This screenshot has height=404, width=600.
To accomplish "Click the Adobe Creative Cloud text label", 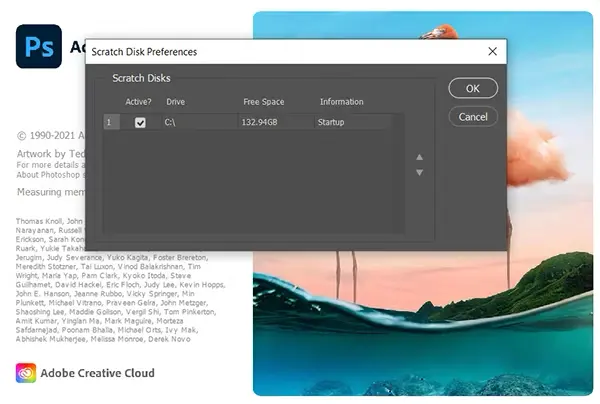I will tap(98, 373).
